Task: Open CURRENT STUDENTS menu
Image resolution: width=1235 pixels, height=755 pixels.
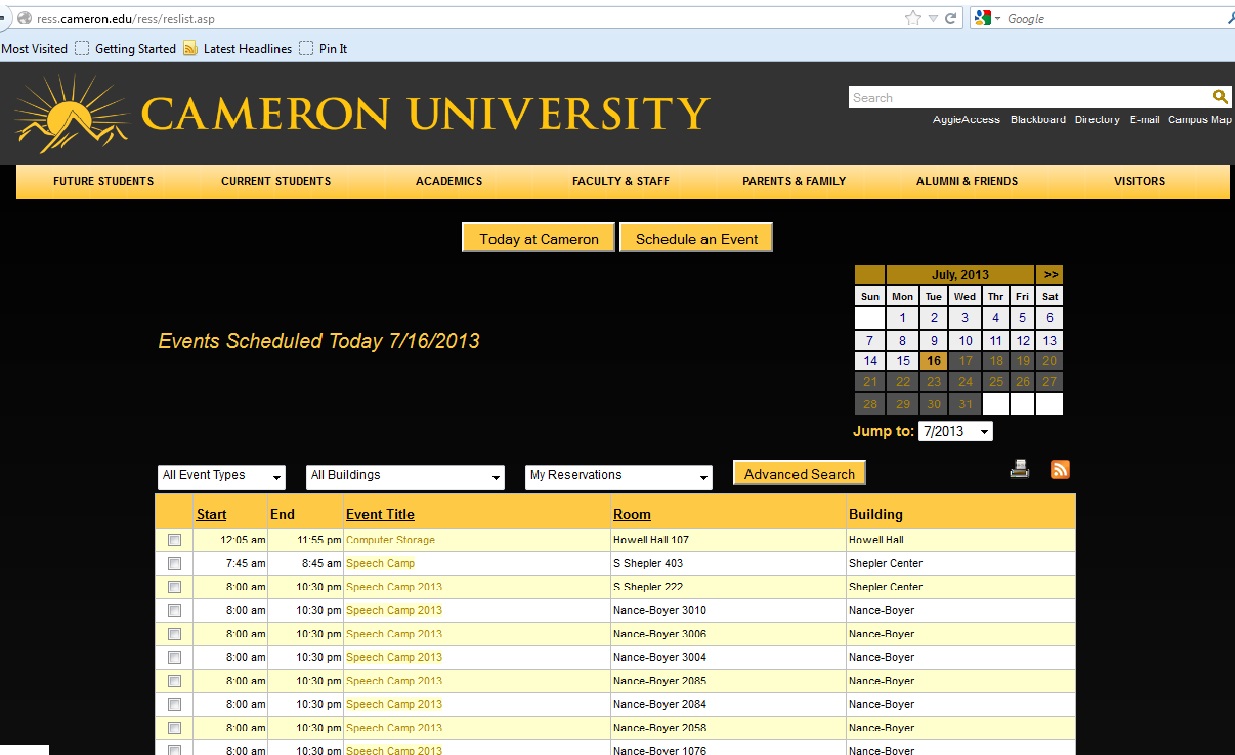Action: 276,181
